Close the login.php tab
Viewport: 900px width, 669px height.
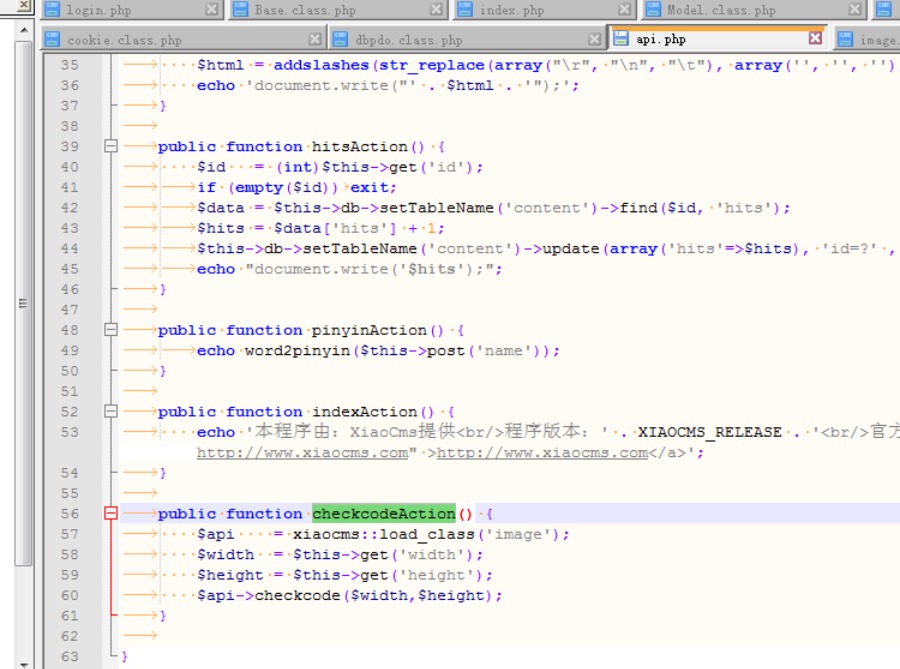[212, 9]
